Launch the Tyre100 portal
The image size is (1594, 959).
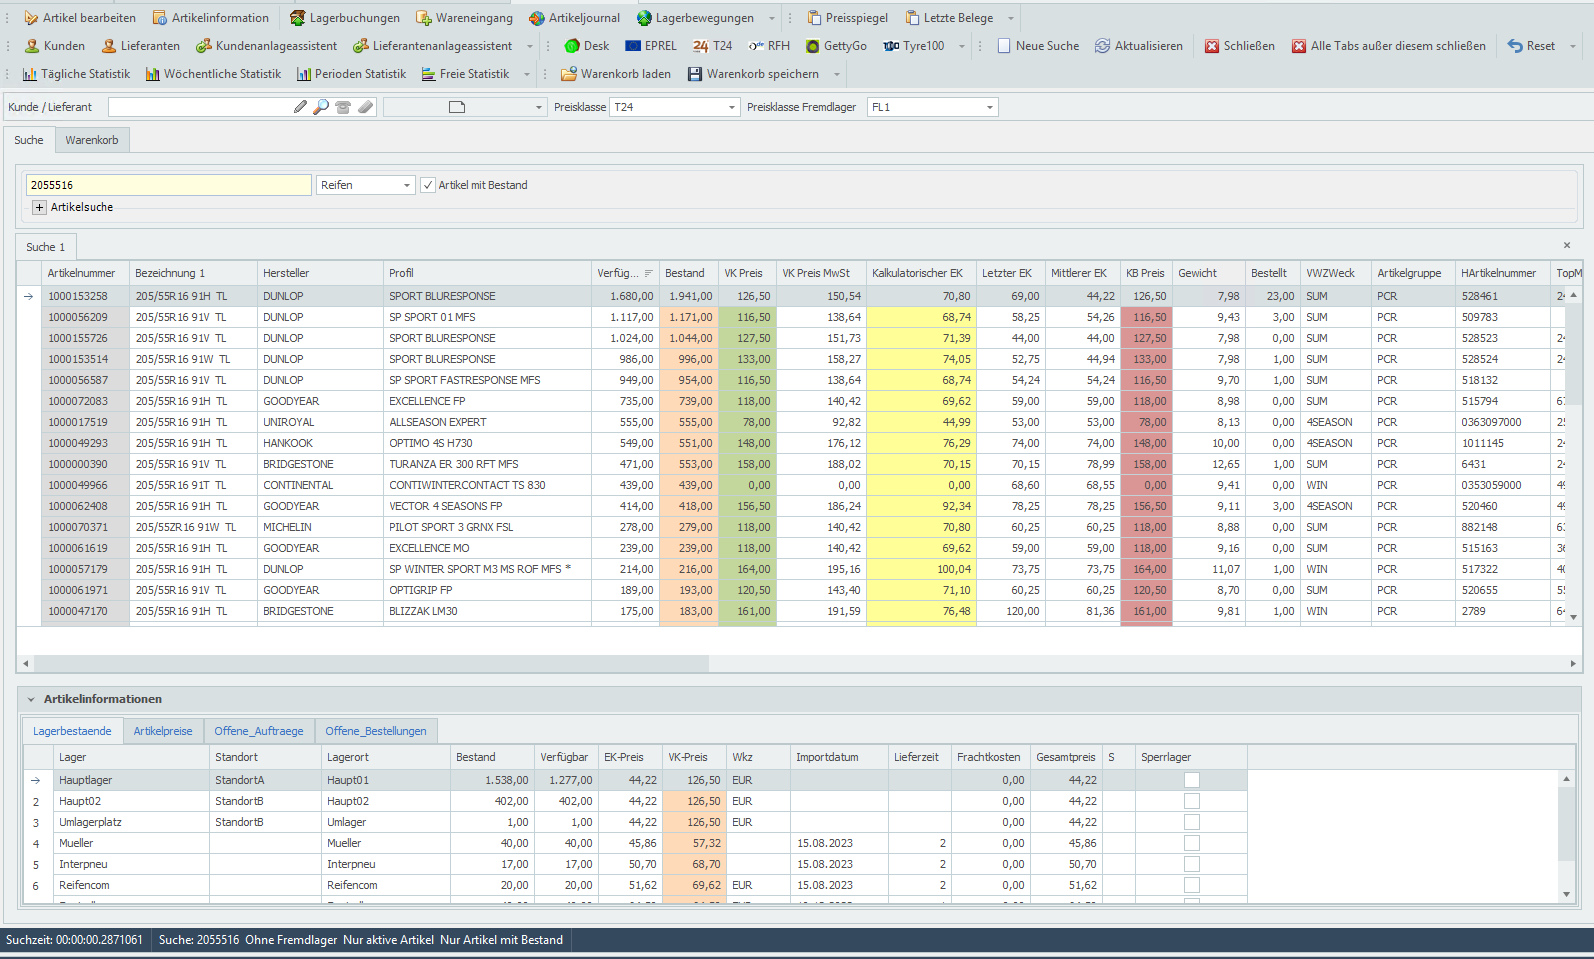pos(913,46)
